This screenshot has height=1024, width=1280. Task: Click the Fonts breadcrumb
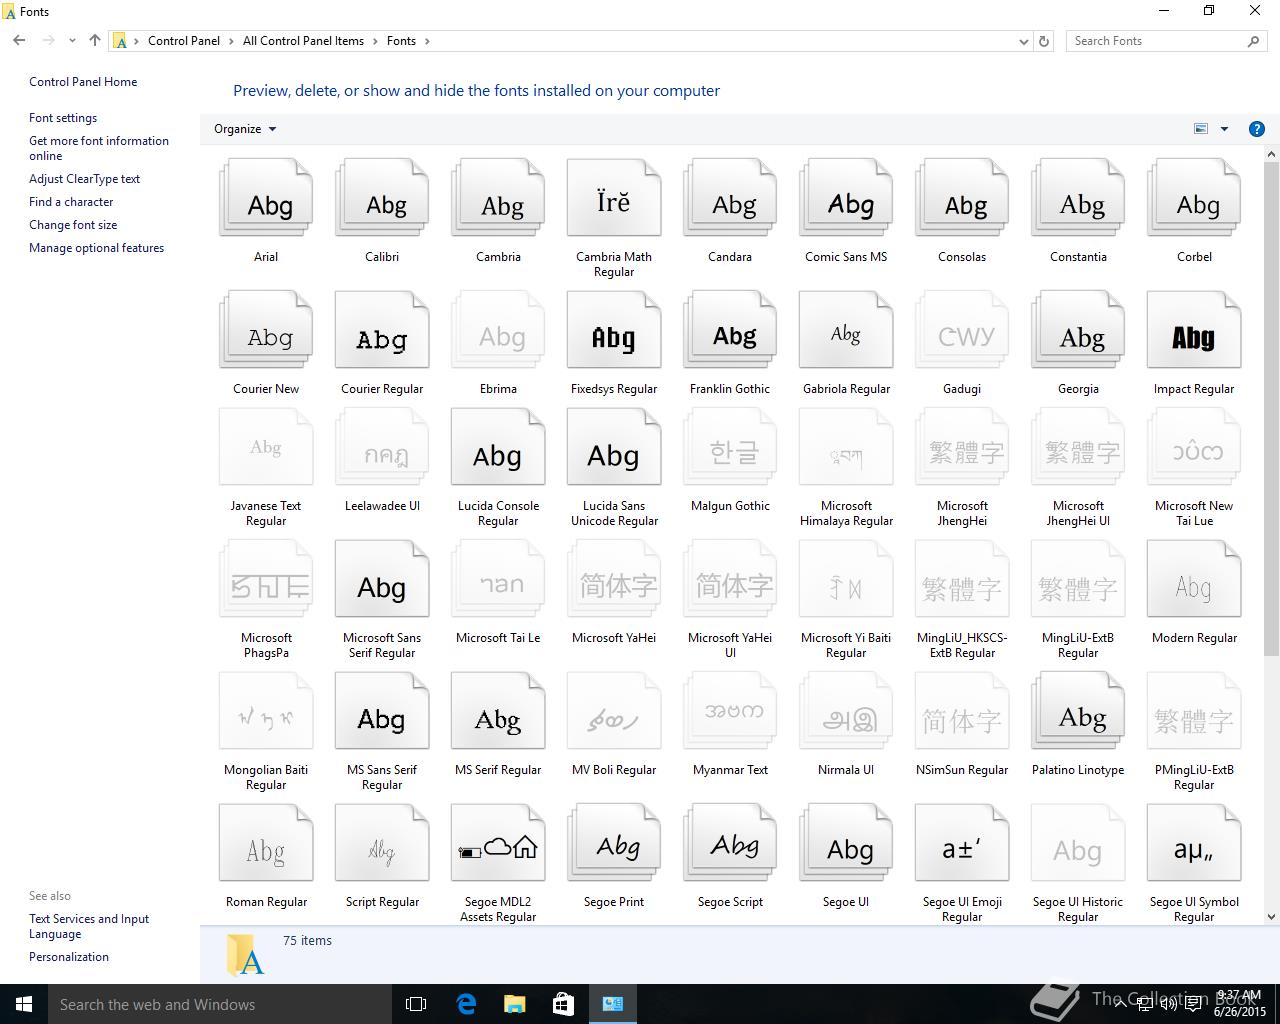point(401,41)
